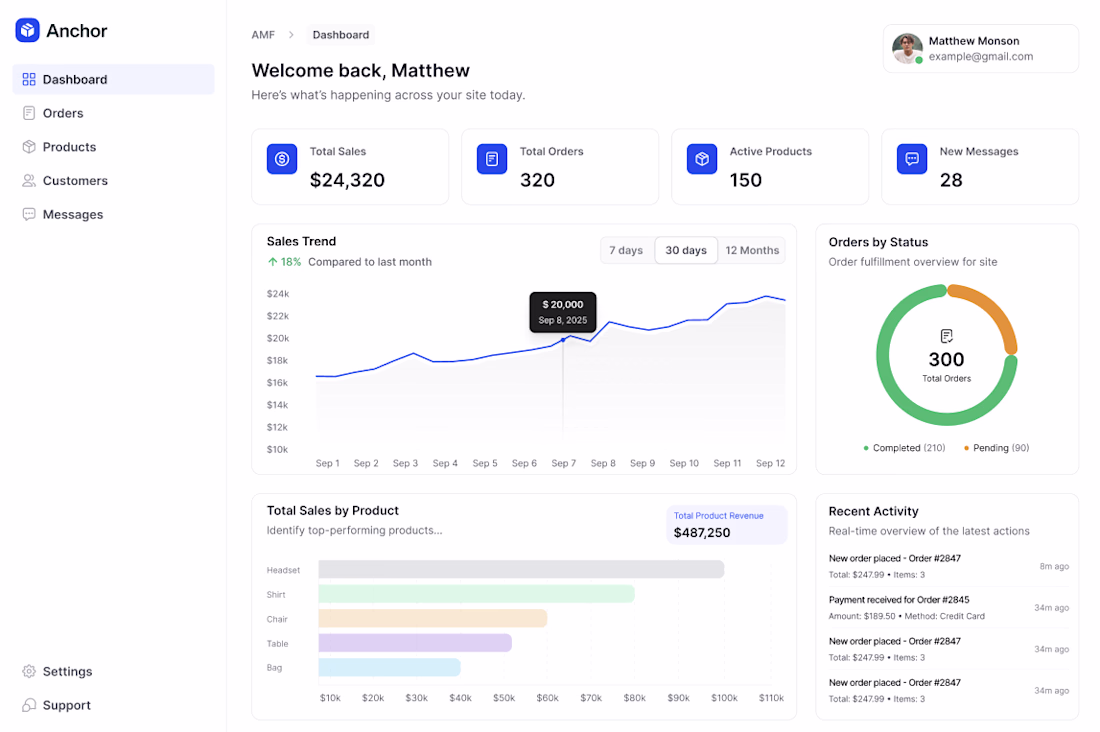Open the activity row marked 8m ago
The height and width of the screenshot is (732, 1100).
(948, 566)
